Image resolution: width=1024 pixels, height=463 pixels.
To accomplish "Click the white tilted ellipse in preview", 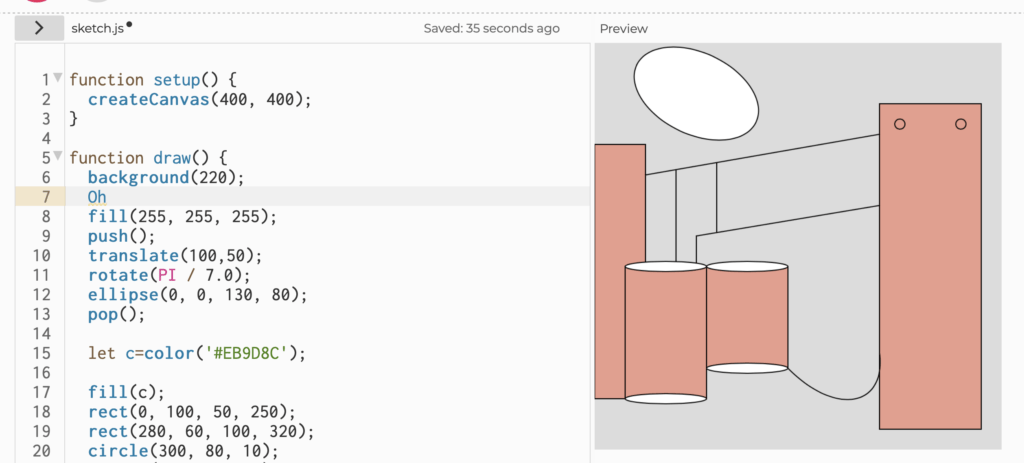I will tap(696, 93).
